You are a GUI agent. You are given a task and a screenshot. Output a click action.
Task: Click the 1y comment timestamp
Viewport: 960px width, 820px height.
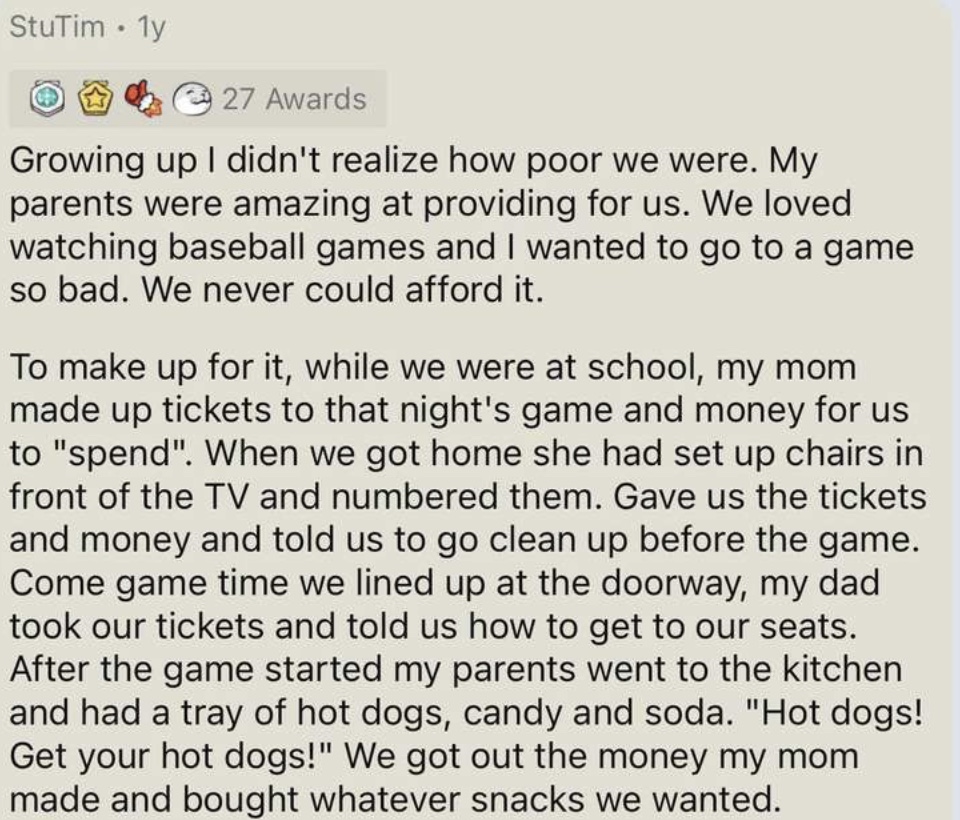(x=151, y=28)
